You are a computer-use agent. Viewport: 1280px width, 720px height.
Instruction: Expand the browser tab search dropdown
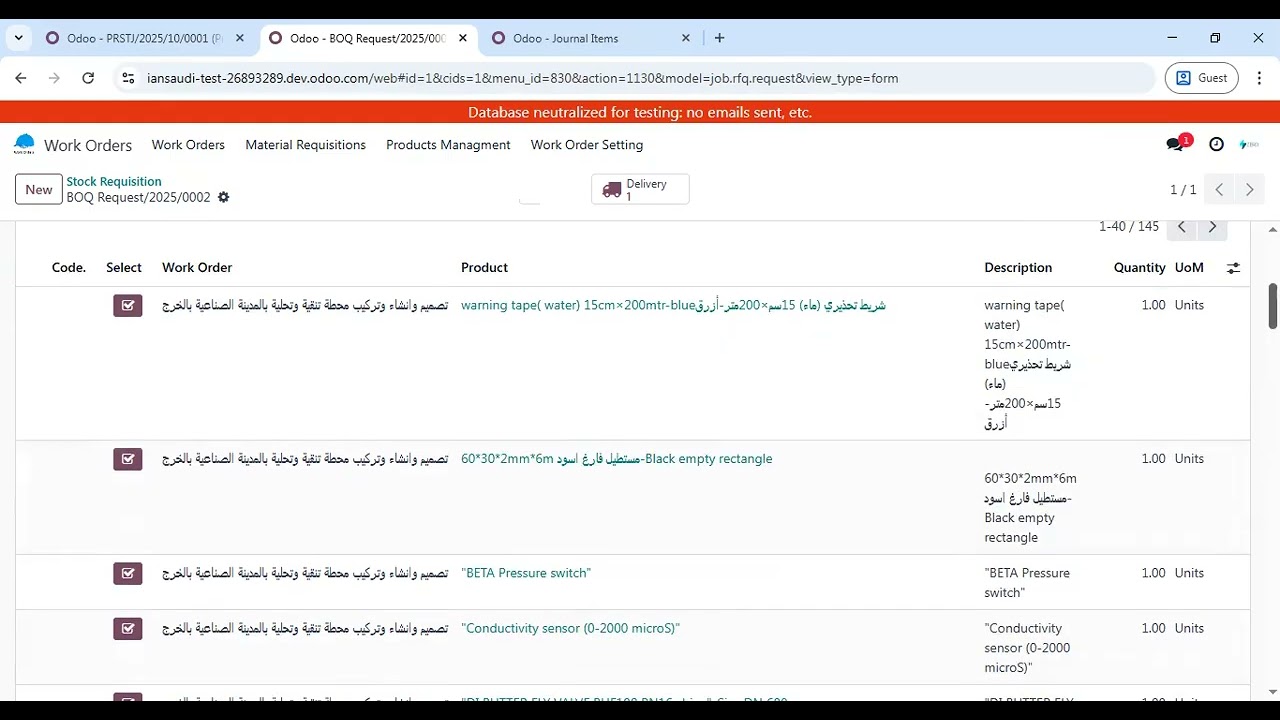coord(18,38)
